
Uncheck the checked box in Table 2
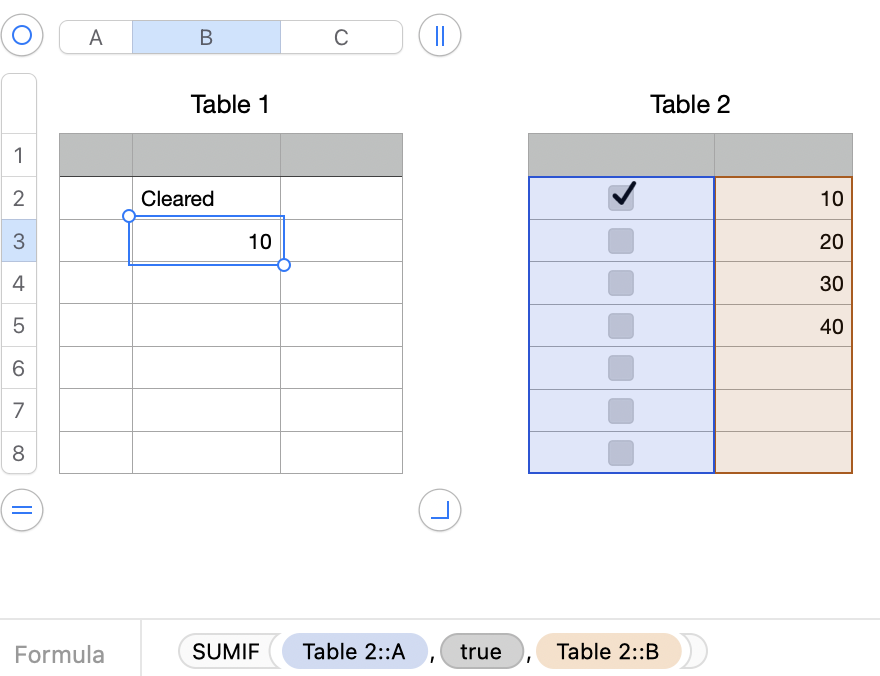click(621, 197)
